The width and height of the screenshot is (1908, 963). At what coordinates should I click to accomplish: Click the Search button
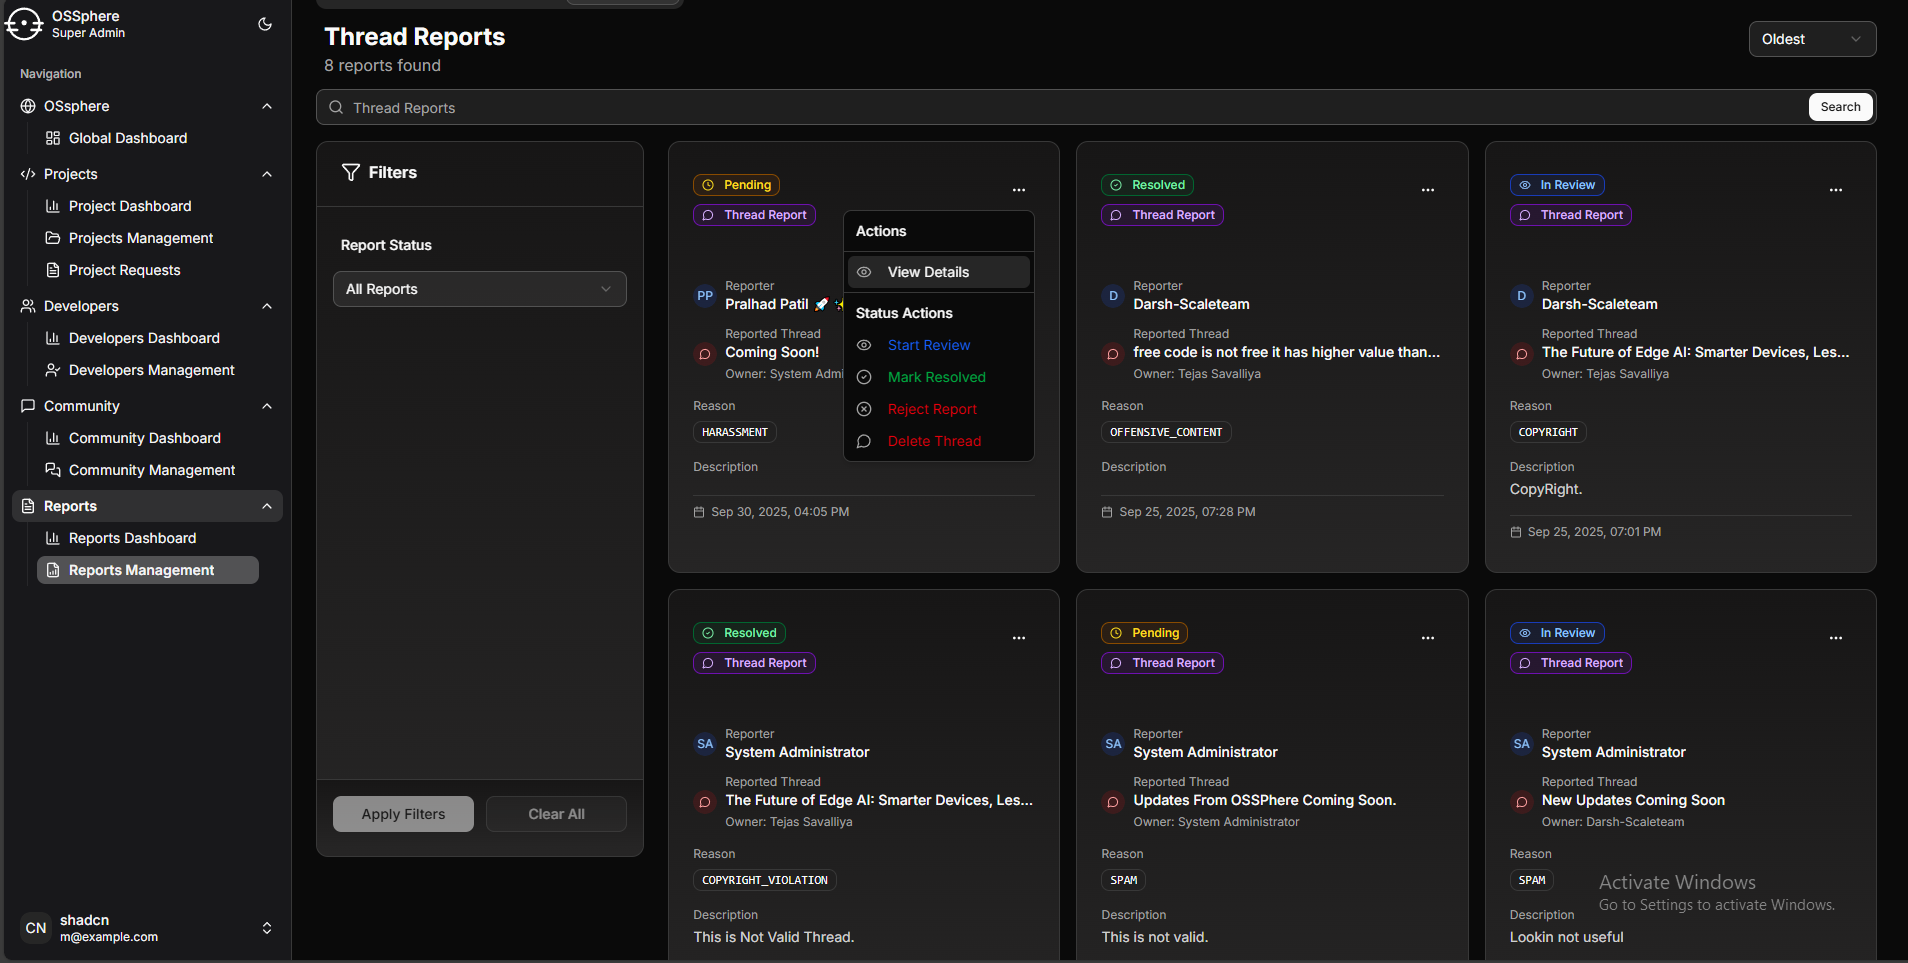(1840, 107)
